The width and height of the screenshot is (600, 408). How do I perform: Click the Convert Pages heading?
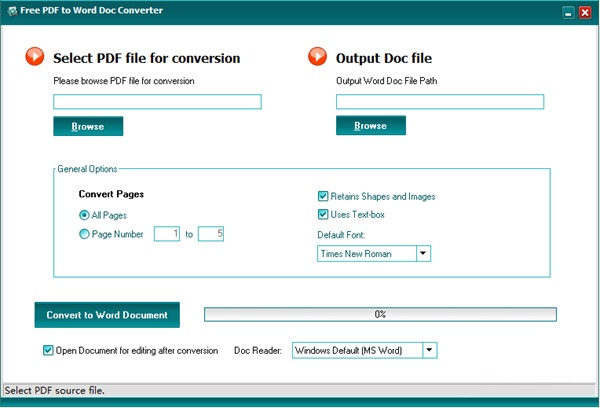[x=111, y=194]
